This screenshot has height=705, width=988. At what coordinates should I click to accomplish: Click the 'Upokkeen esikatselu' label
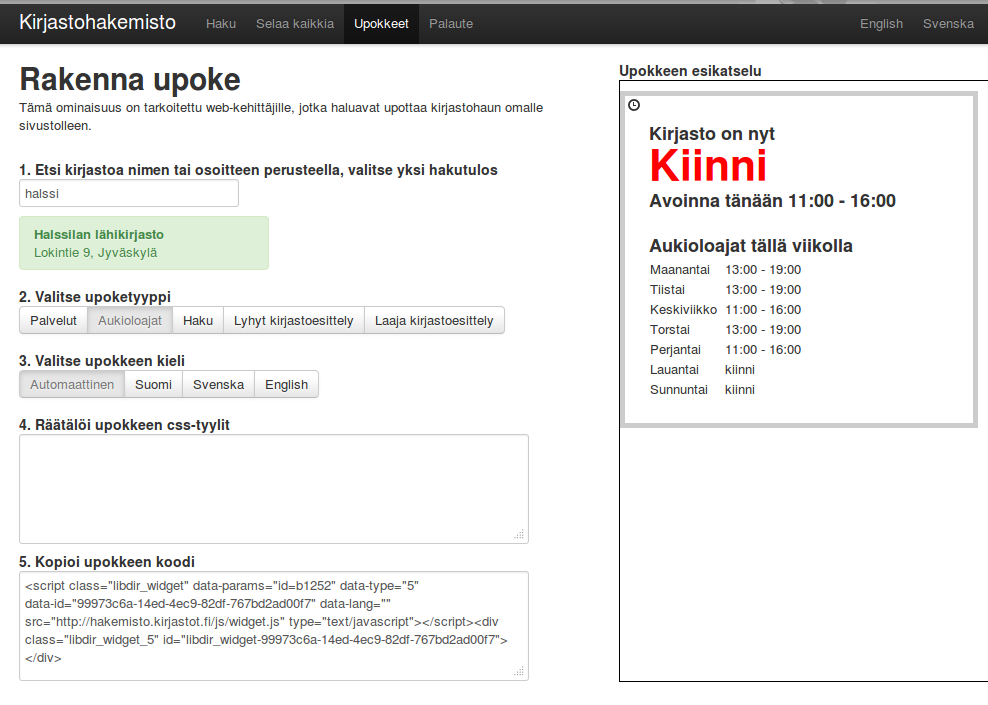pos(690,71)
